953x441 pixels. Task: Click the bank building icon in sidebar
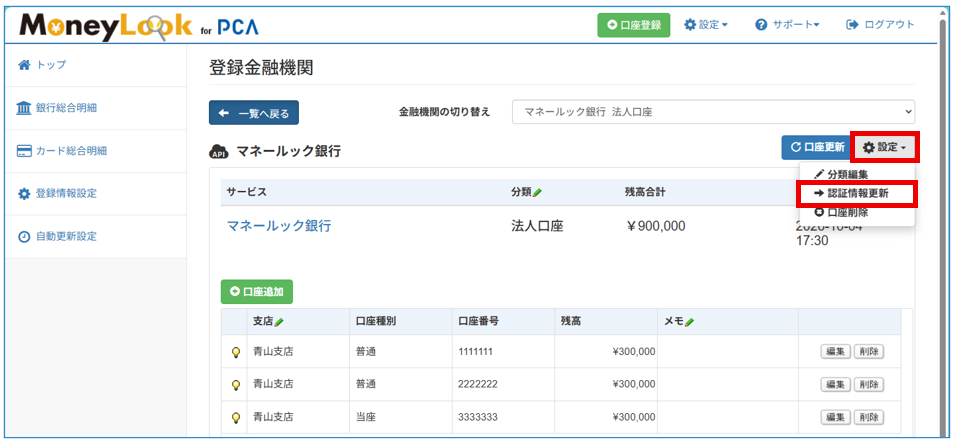[x=24, y=108]
